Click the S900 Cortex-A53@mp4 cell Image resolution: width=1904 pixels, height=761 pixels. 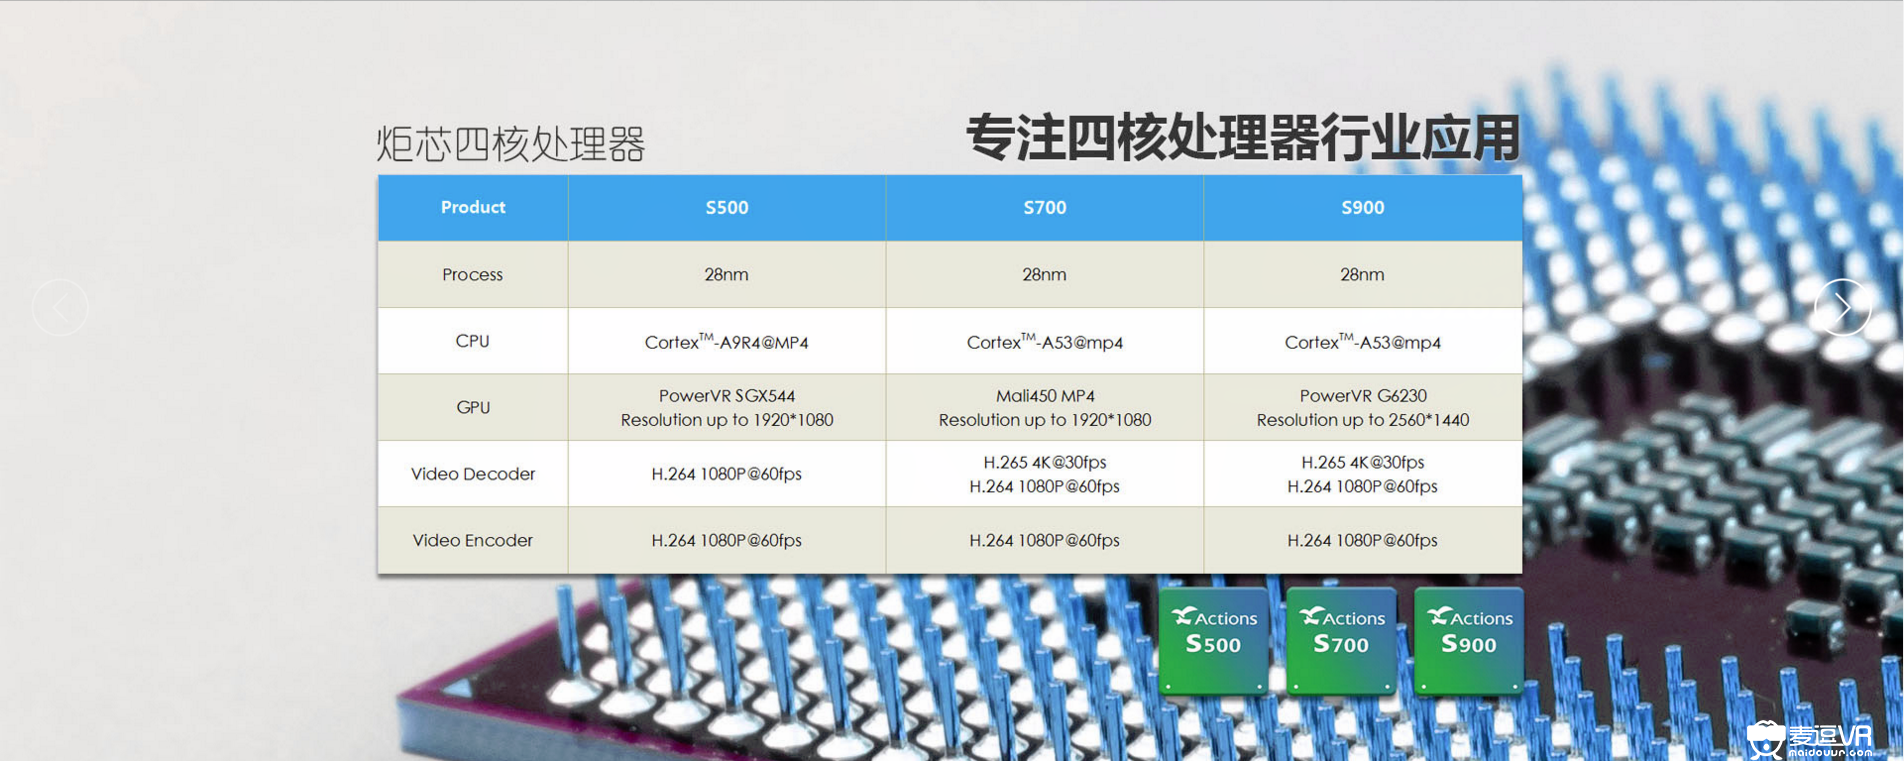click(x=1363, y=341)
